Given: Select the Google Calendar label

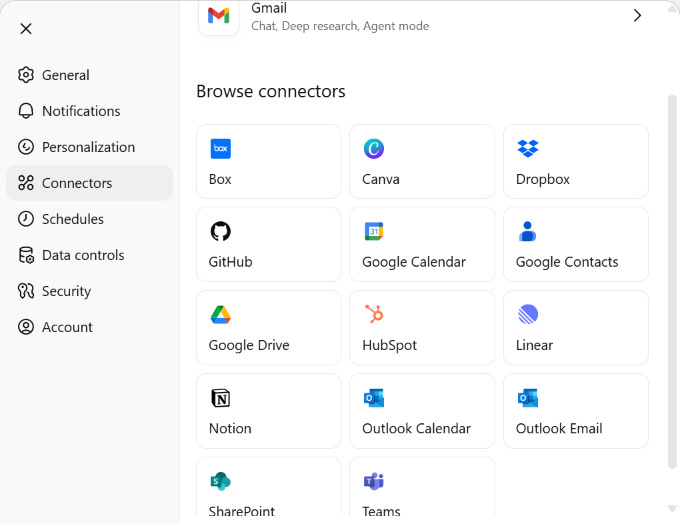Looking at the screenshot, I should [414, 262].
